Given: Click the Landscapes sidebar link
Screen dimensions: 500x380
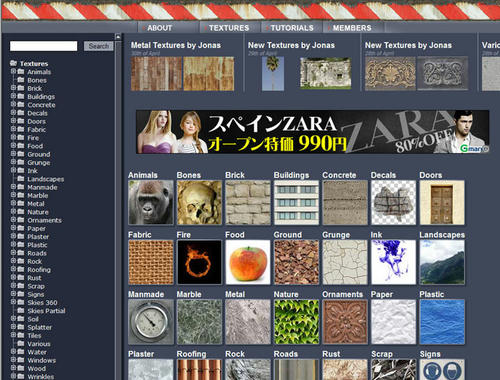Looking at the screenshot, I should click(46, 179).
